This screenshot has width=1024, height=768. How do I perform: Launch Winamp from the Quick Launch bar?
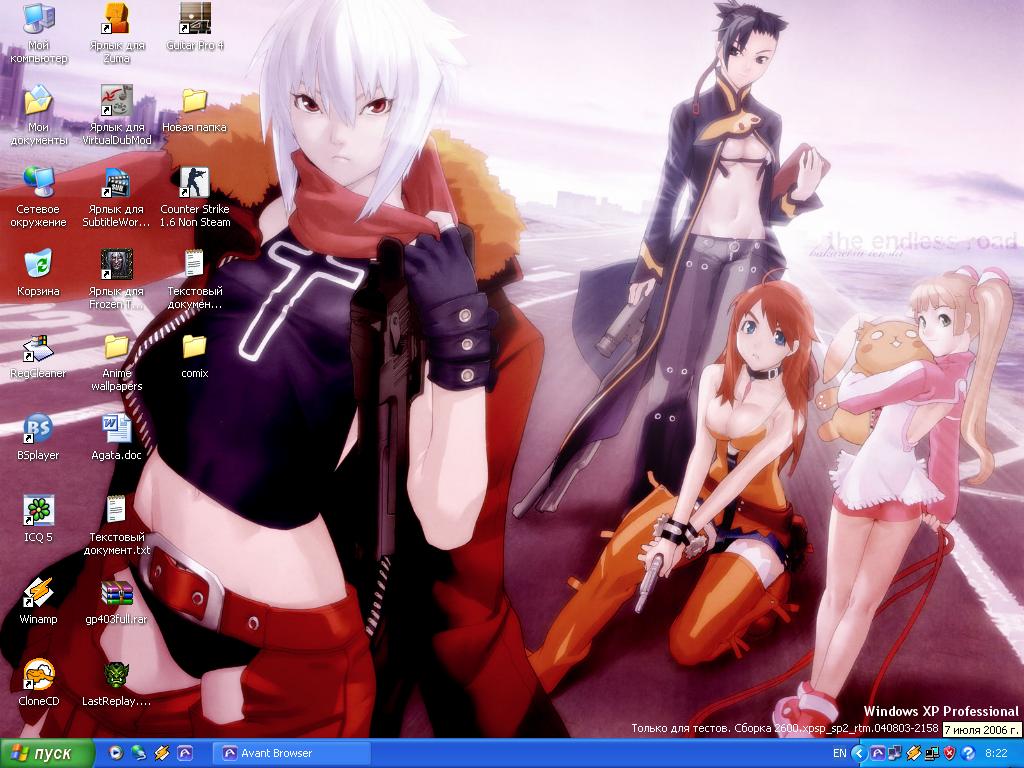161,753
